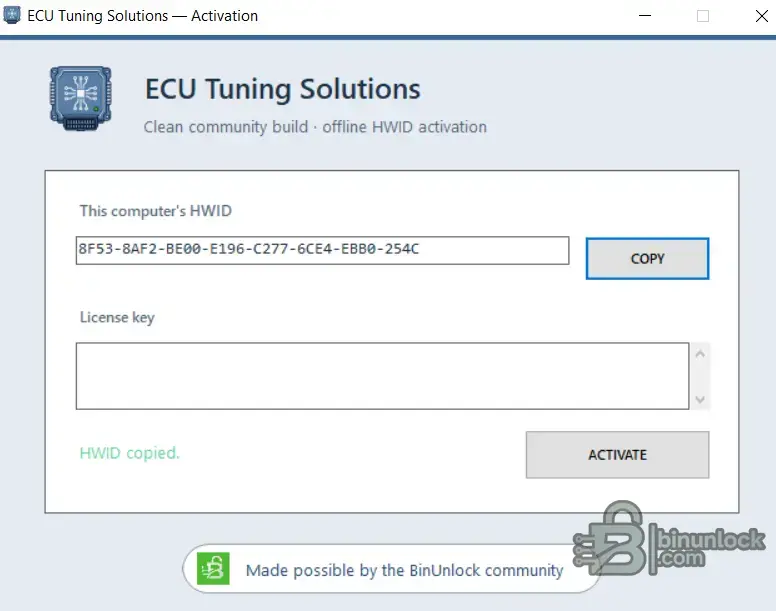Click the 'License key' label
This screenshot has height=611, width=776.
pyautogui.click(x=117, y=317)
